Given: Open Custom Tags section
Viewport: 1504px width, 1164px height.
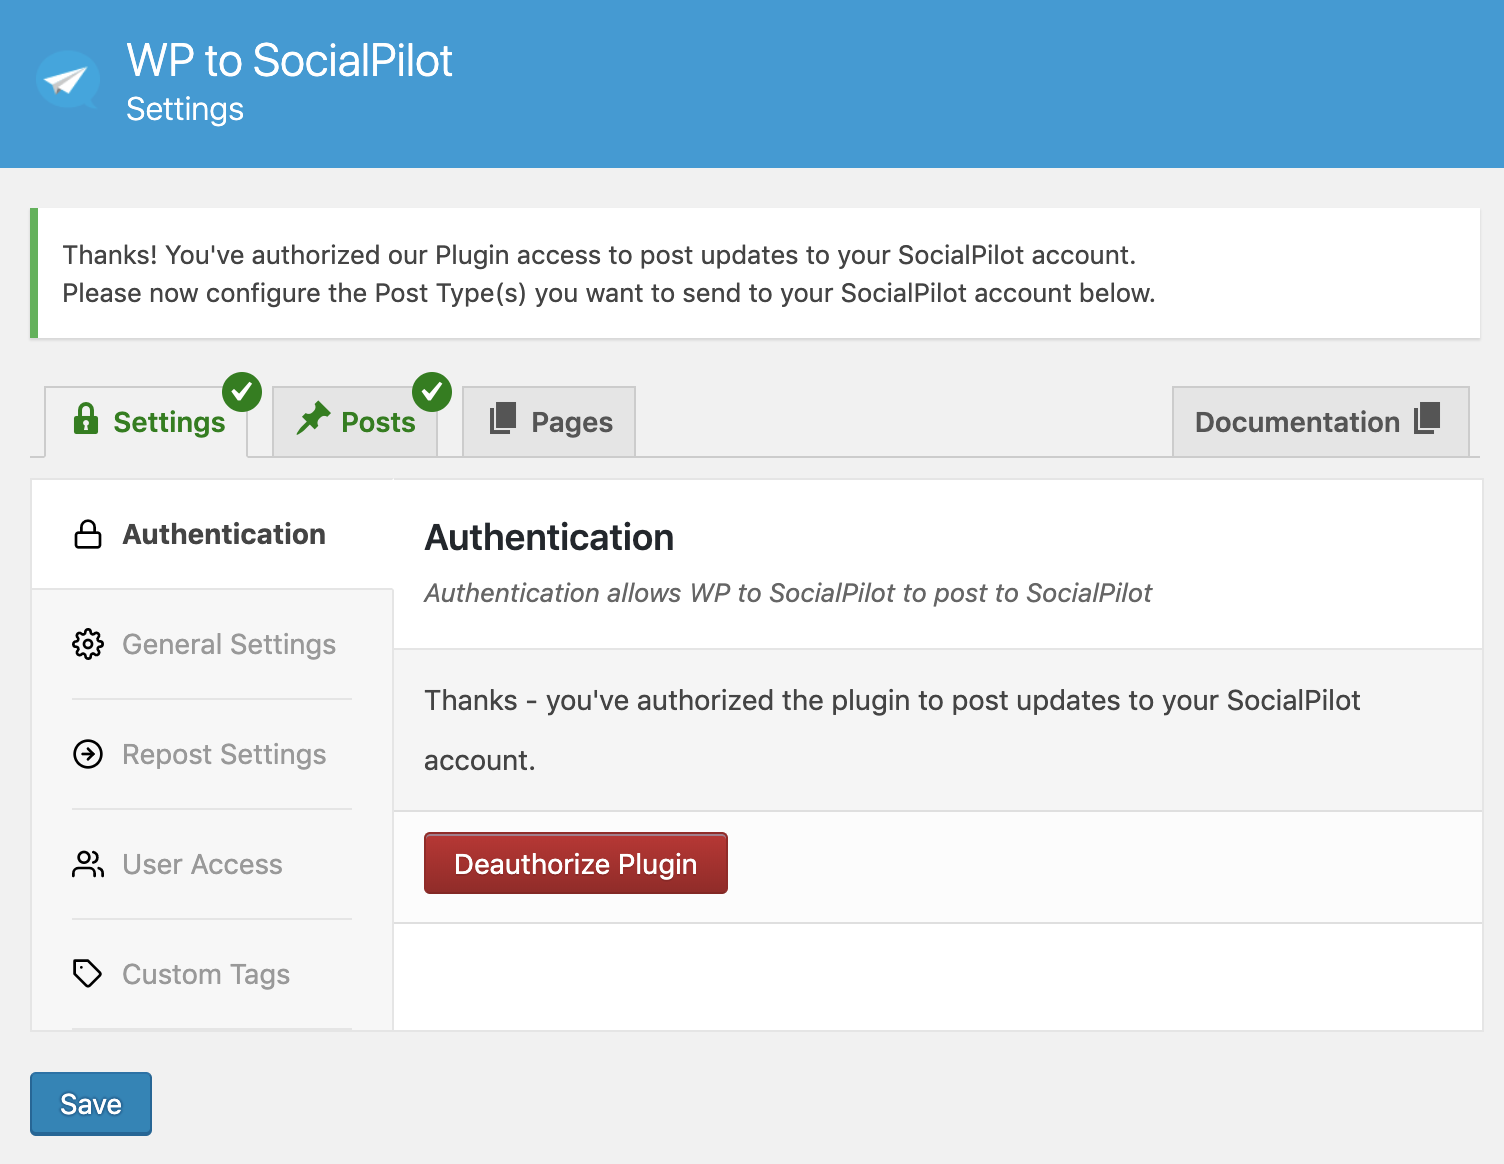Looking at the screenshot, I should (x=212, y=974).
